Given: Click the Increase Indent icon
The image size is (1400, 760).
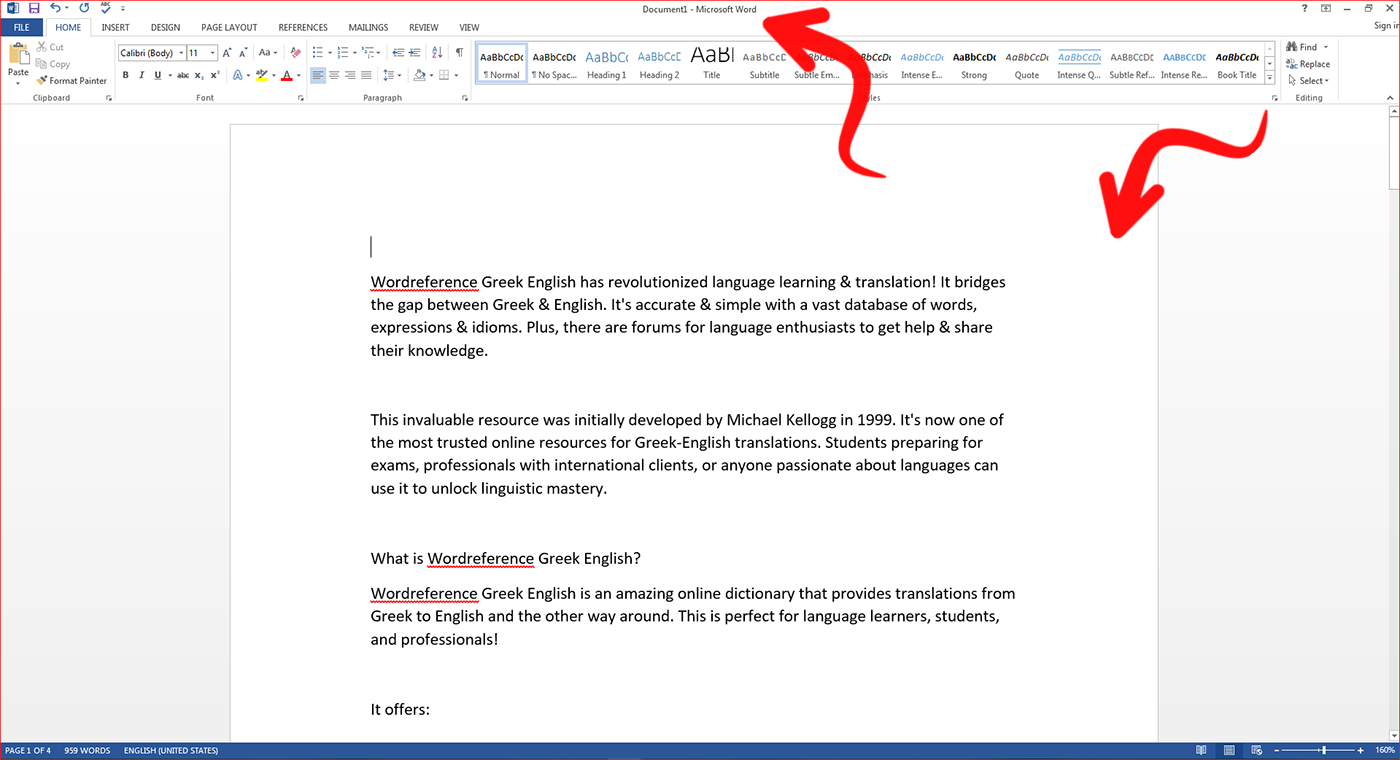Looking at the screenshot, I should [x=414, y=52].
